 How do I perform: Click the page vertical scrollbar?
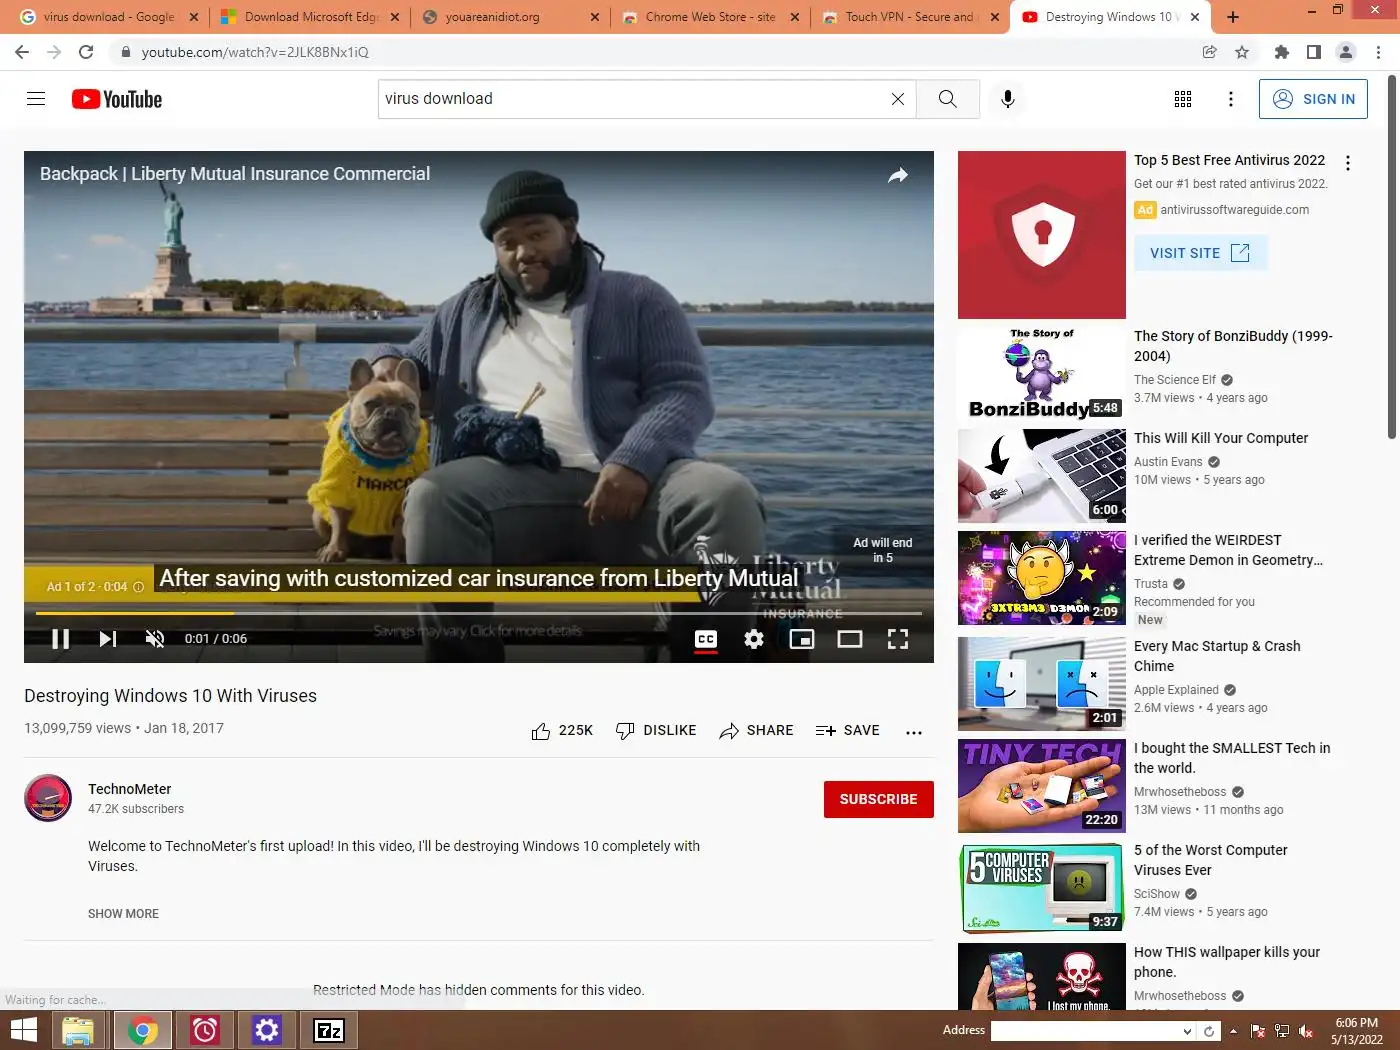(1392, 256)
